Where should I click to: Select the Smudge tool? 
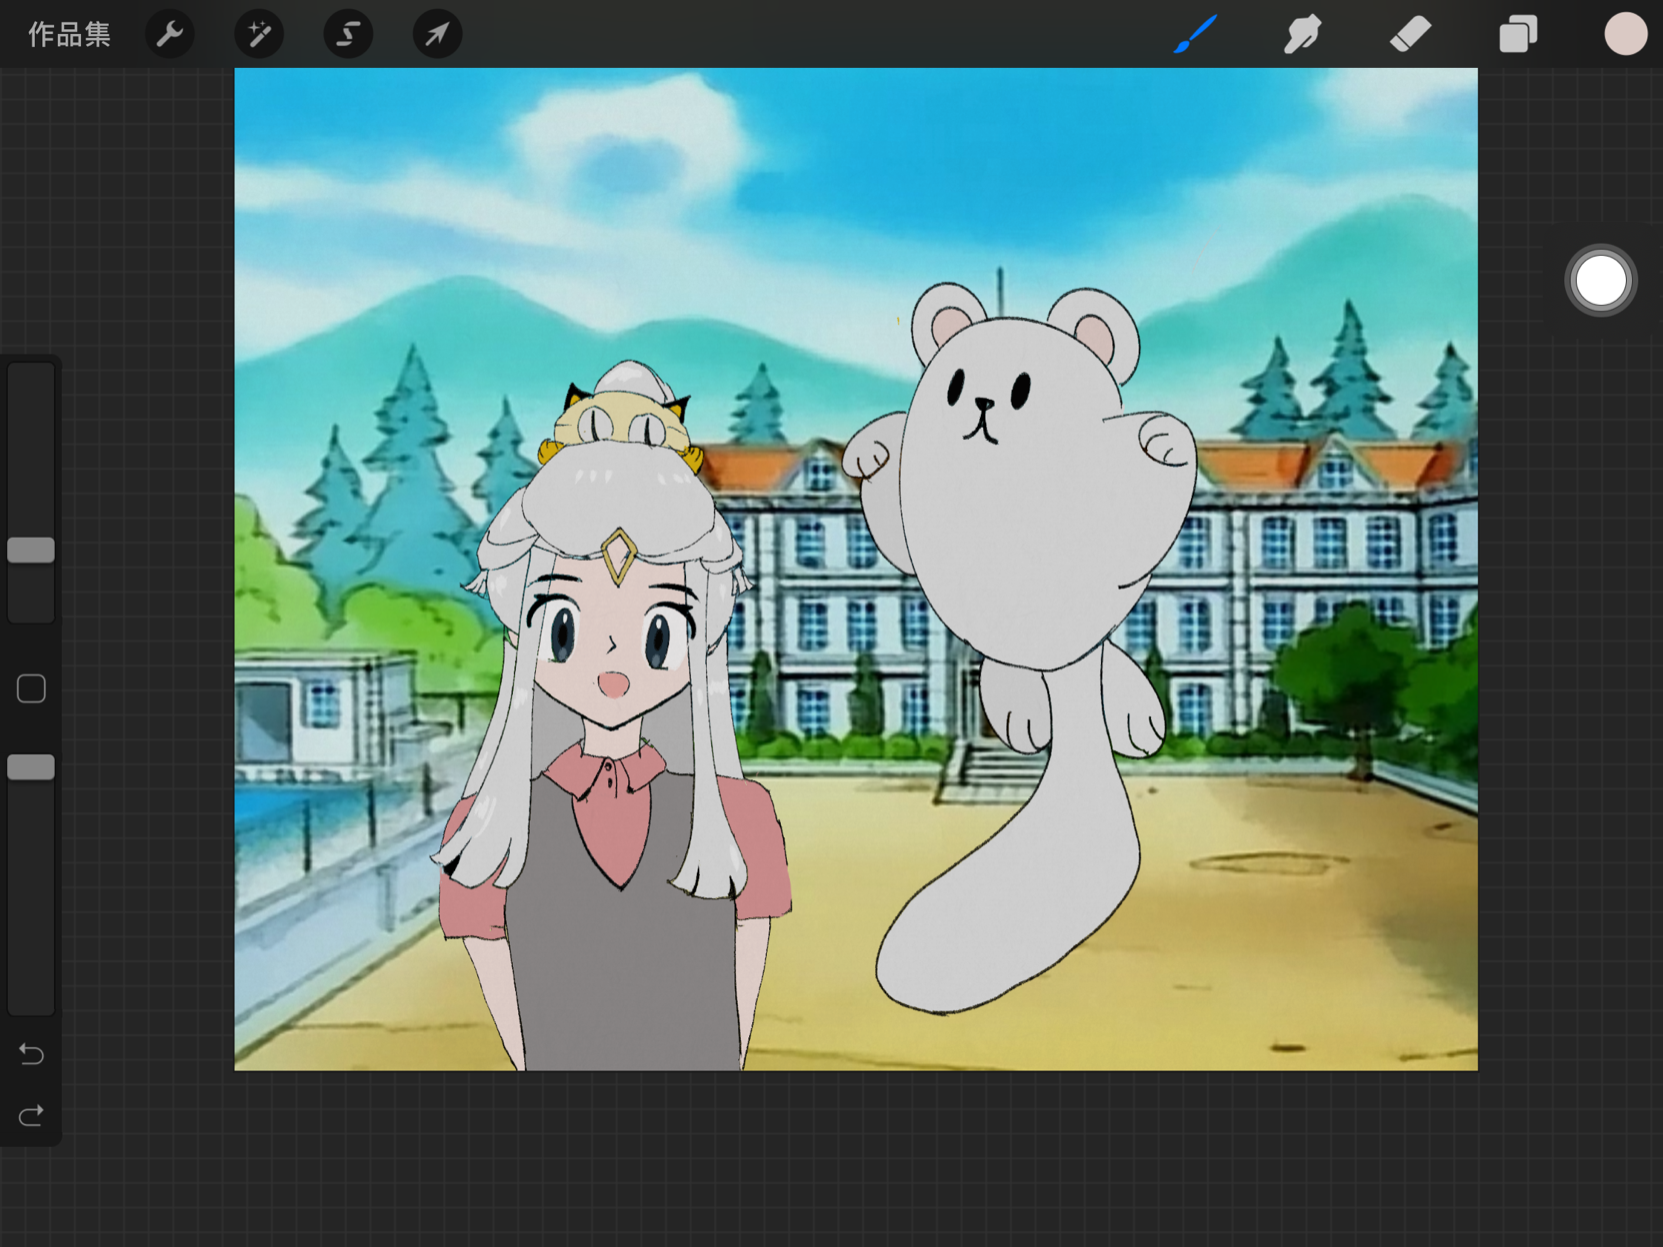coord(1302,34)
